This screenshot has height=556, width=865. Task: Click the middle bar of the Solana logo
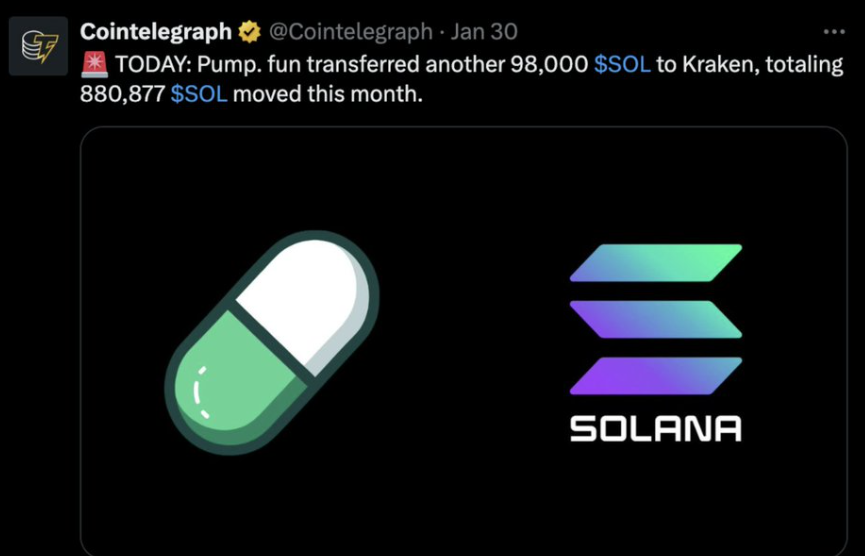click(656, 319)
